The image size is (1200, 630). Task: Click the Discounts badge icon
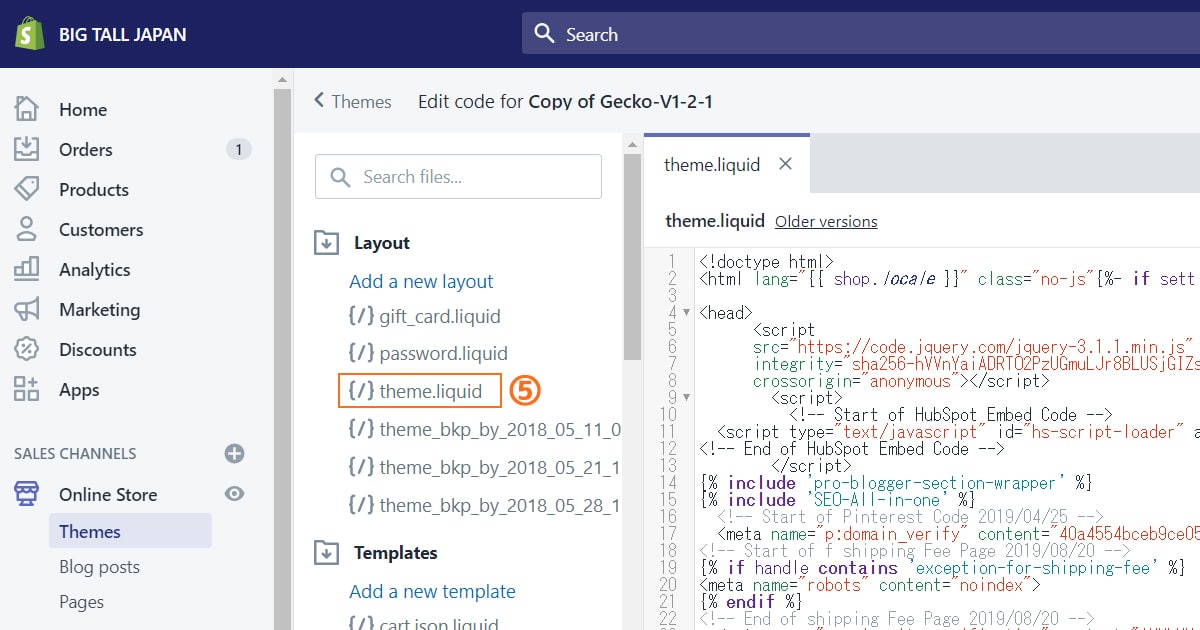click(27, 349)
